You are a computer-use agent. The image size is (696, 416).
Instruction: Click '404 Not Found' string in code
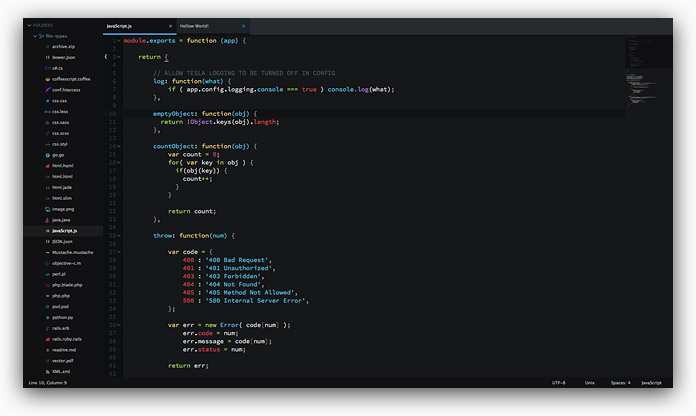pos(233,284)
